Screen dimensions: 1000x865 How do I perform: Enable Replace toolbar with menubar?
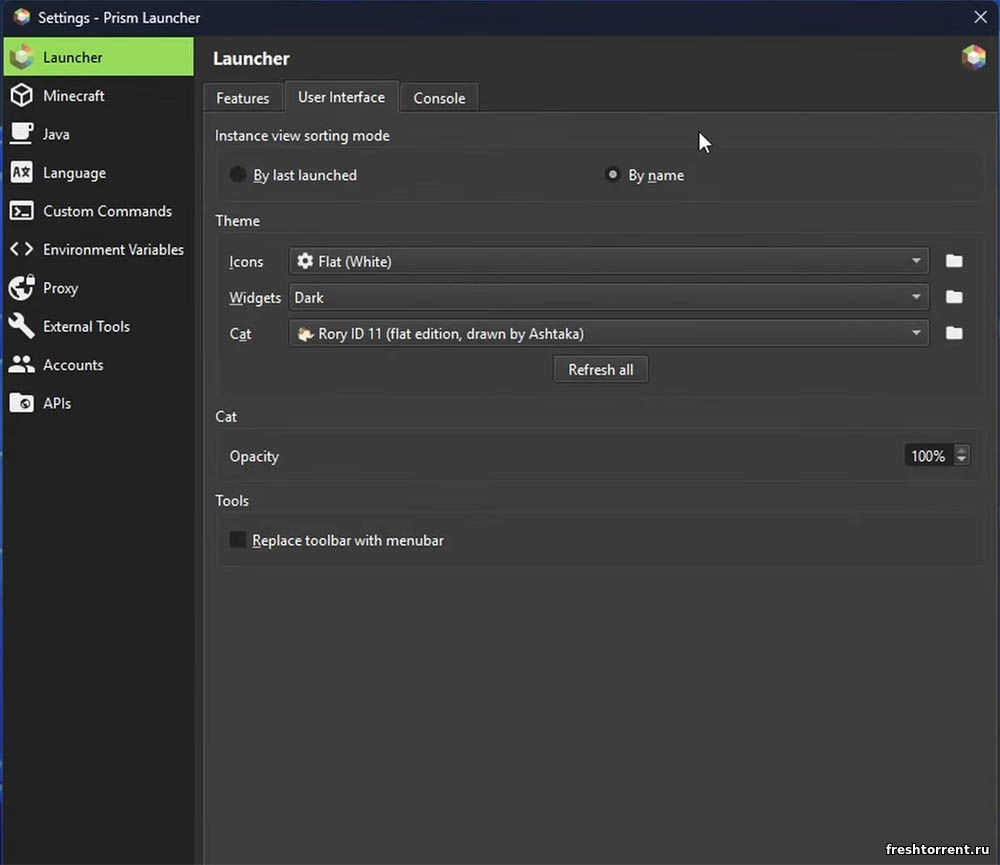click(x=238, y=540)
